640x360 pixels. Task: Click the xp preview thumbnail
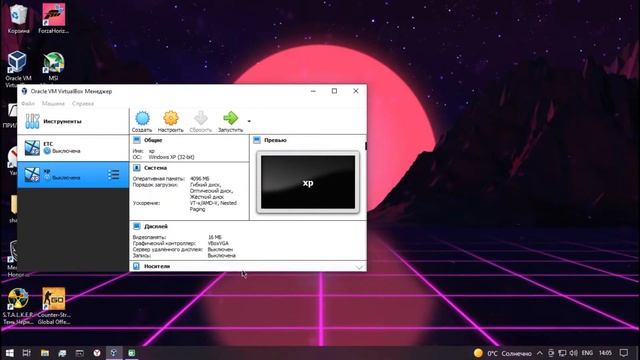tap(308, 182)
